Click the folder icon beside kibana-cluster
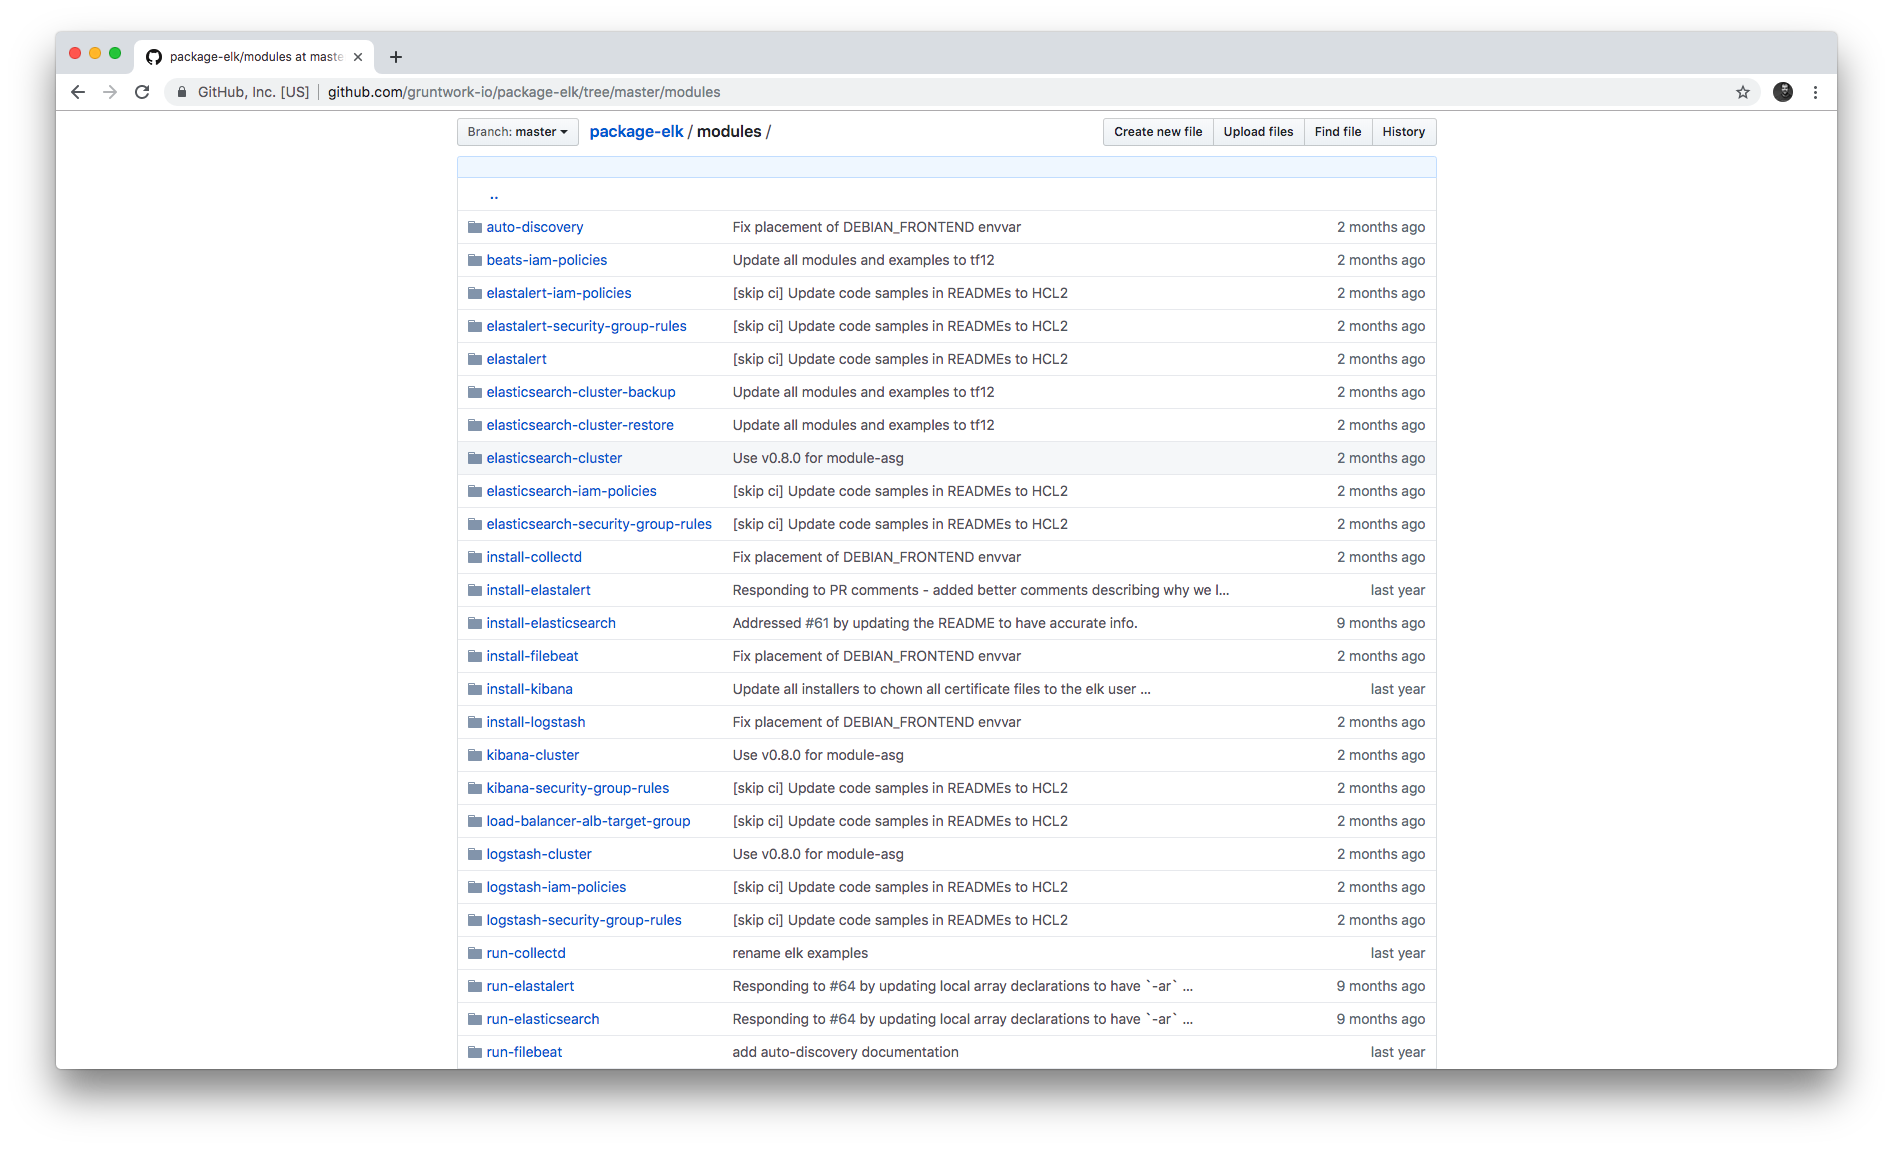Screen dimensions: 1893x1149 474,755
